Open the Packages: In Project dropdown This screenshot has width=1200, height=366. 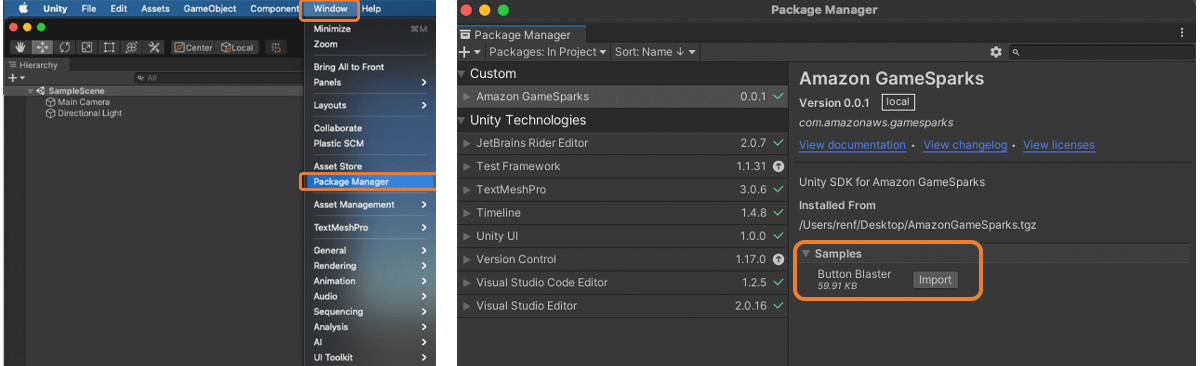[547, 51]
